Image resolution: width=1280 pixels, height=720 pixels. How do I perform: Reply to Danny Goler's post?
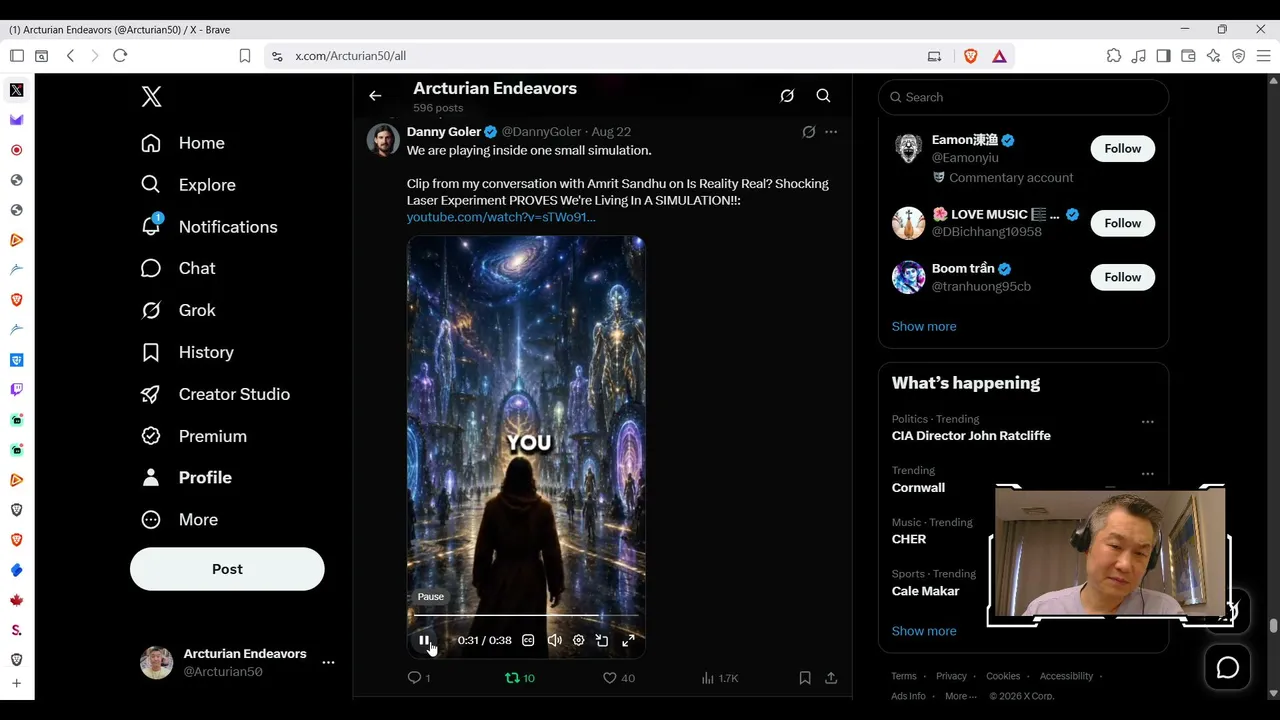coord(419,678)
